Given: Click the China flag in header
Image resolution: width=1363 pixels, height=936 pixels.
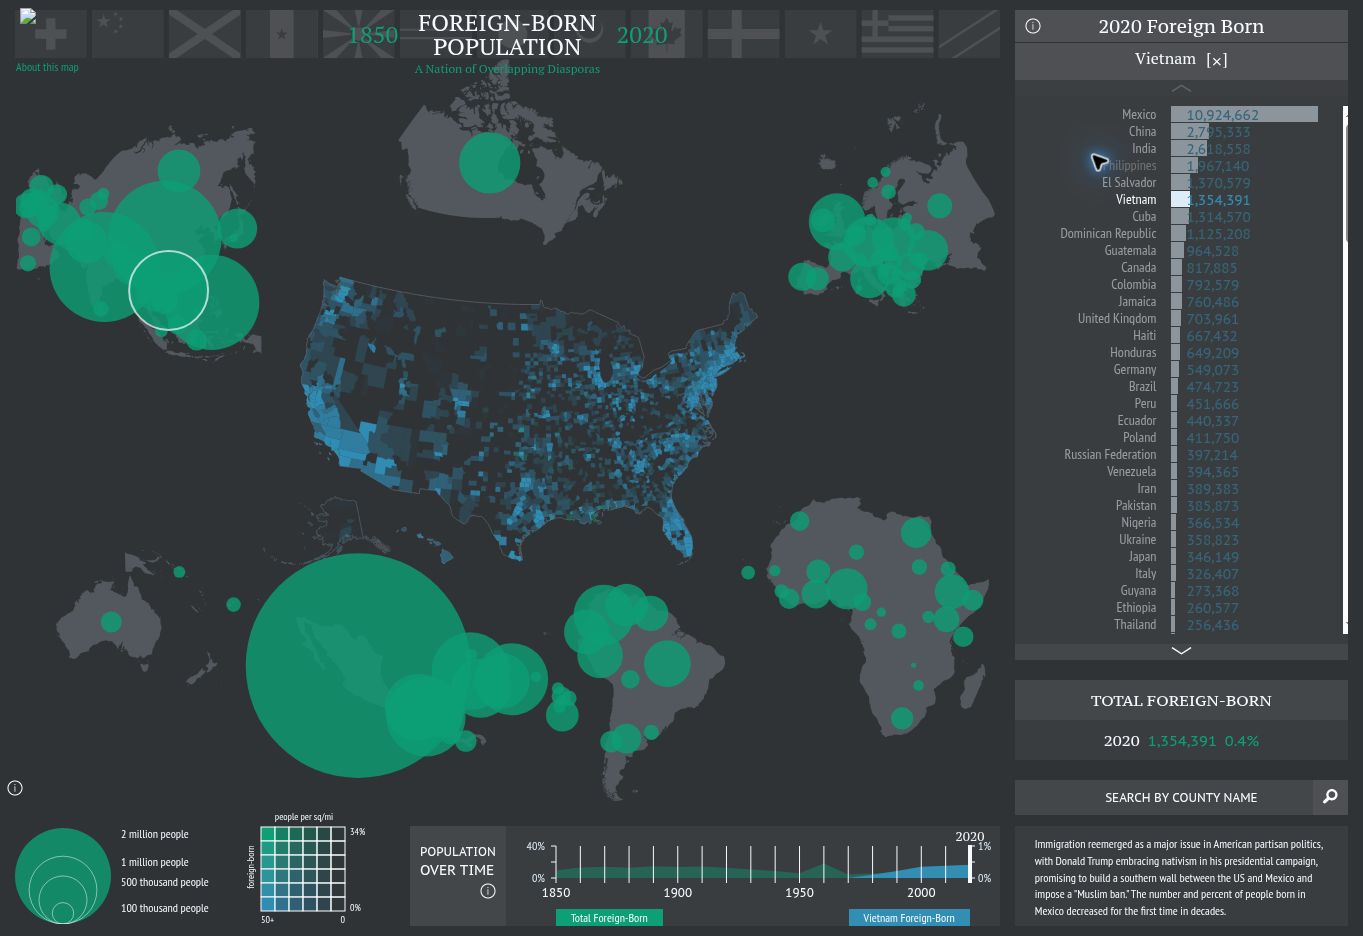Looking at the screenshot, I should 127,34.
